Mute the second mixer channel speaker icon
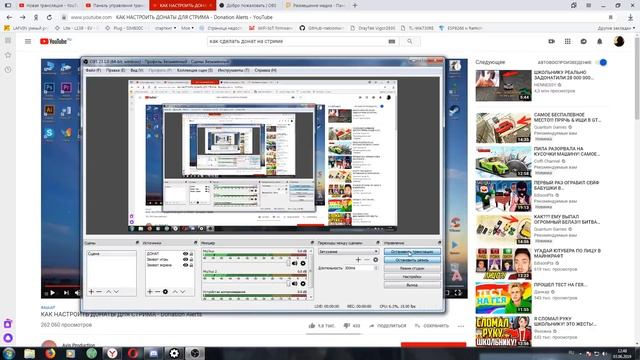 pyautogui.click(x=295, y=283)
